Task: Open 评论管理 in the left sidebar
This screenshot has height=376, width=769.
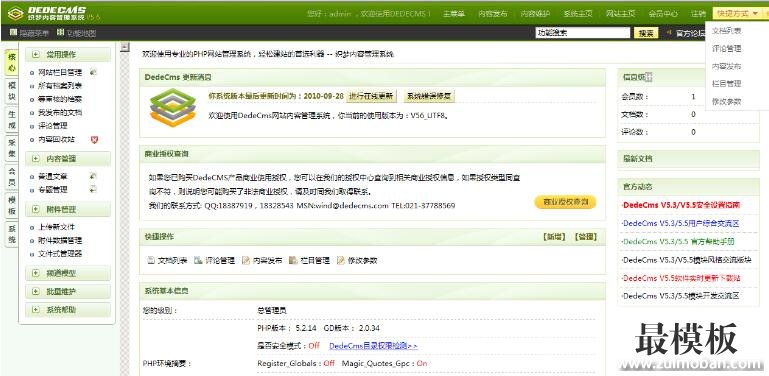Action: click(53, 126)
